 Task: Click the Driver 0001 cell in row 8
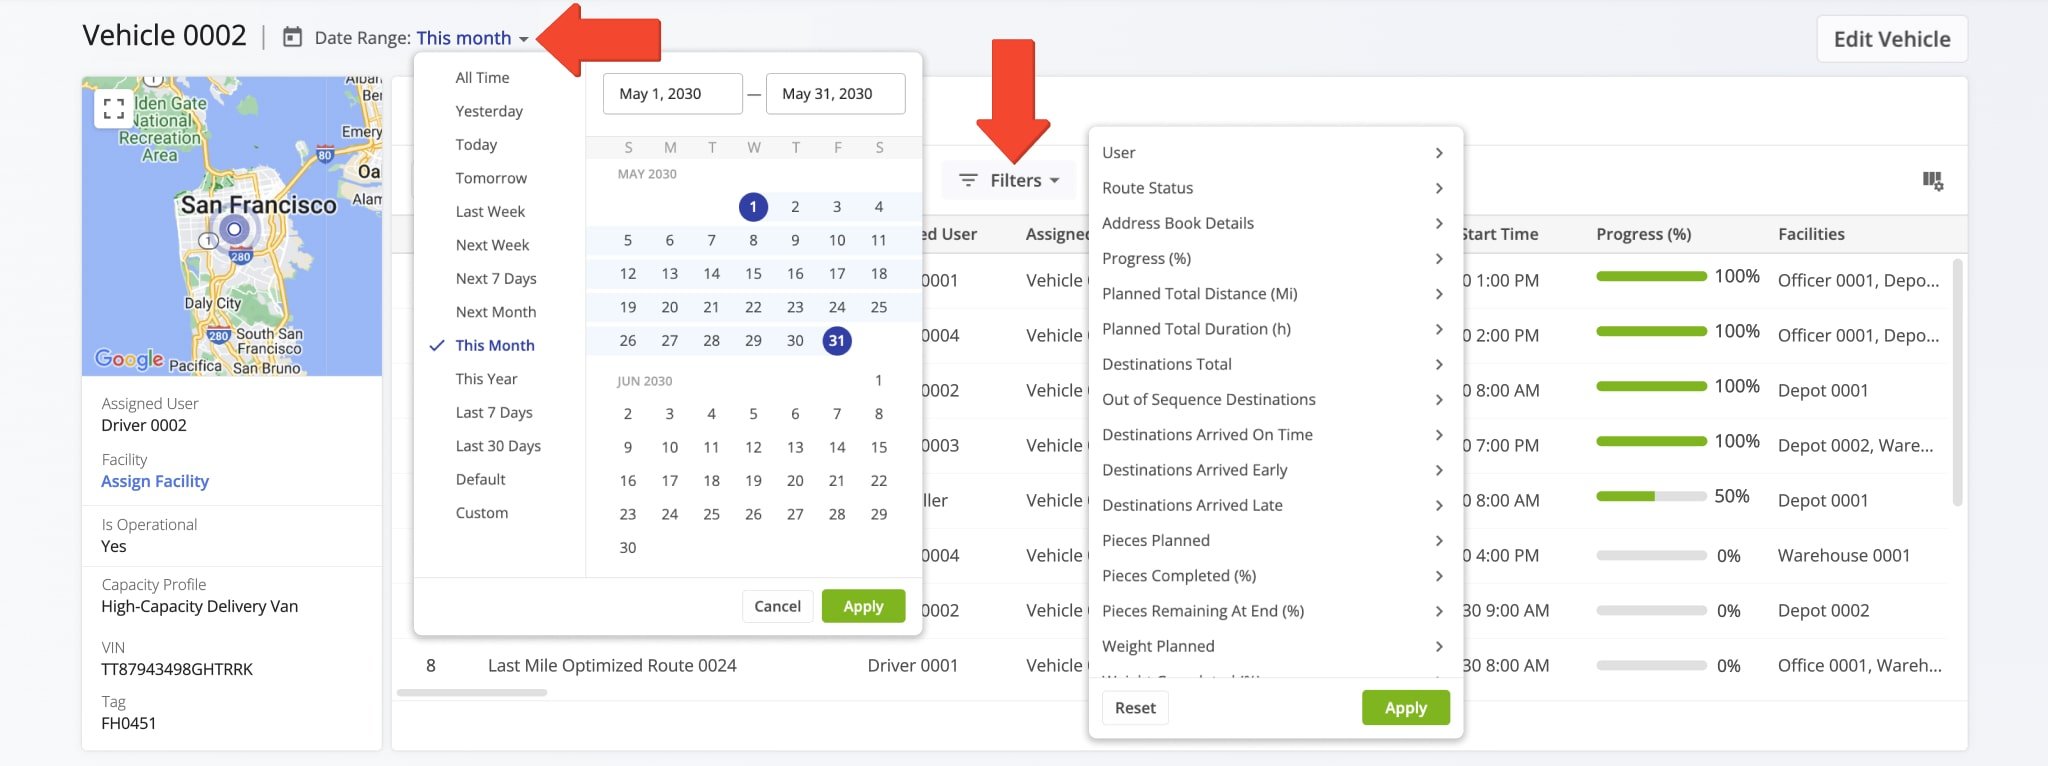pos(912,666)
